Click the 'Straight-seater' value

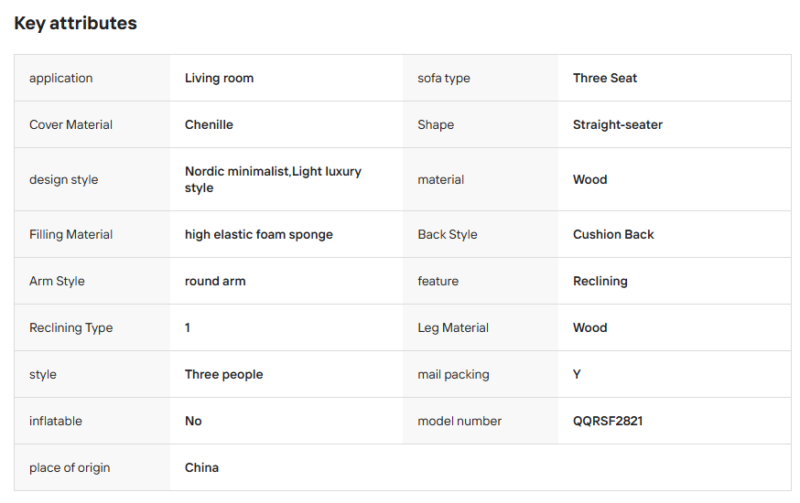(x=617, y=124)
